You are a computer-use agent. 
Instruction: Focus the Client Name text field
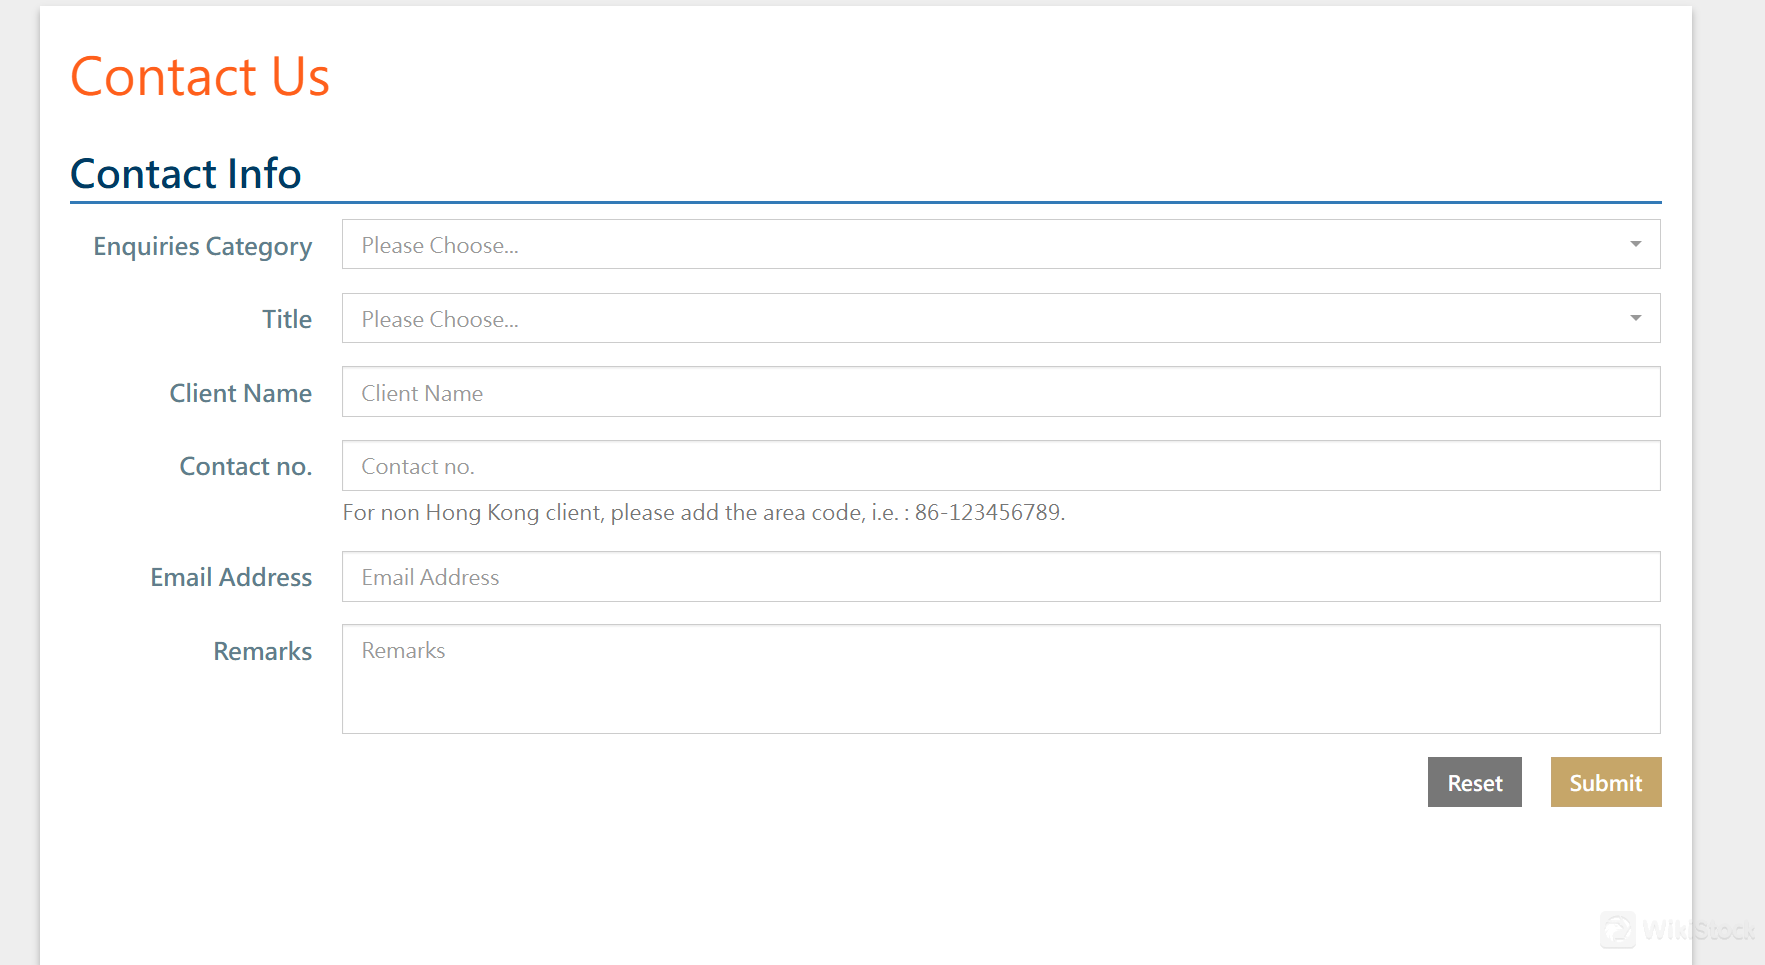1000,392
